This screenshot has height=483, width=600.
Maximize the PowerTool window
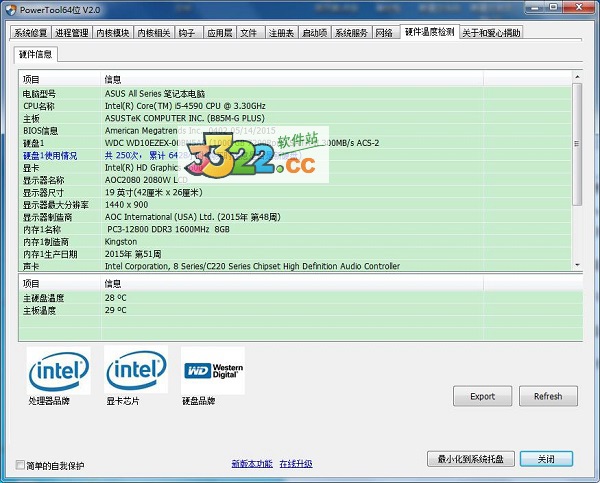click(553, 7)
